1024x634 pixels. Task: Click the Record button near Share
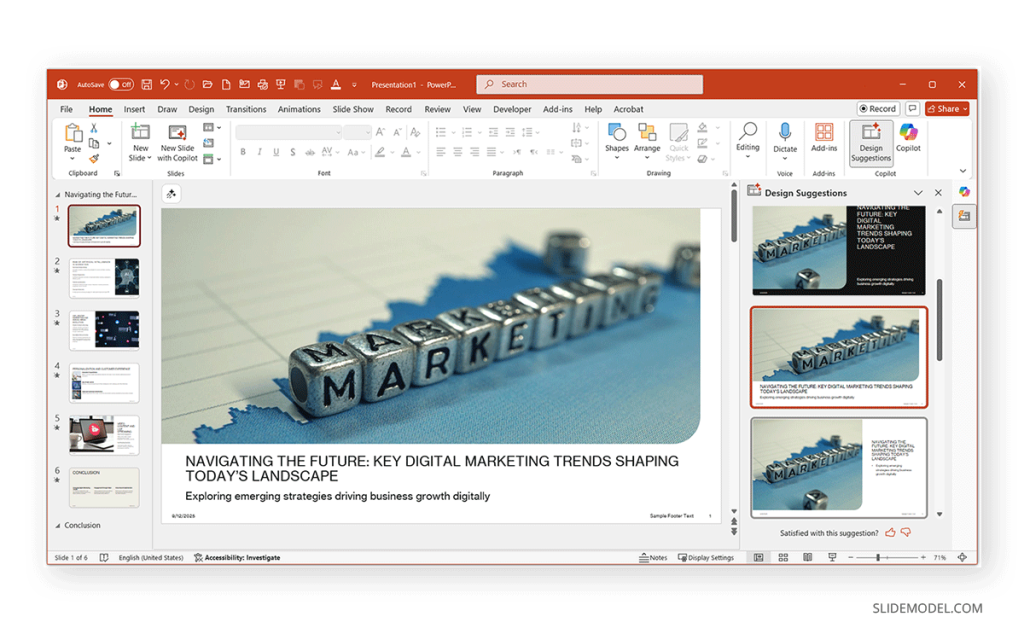[878, 109]
